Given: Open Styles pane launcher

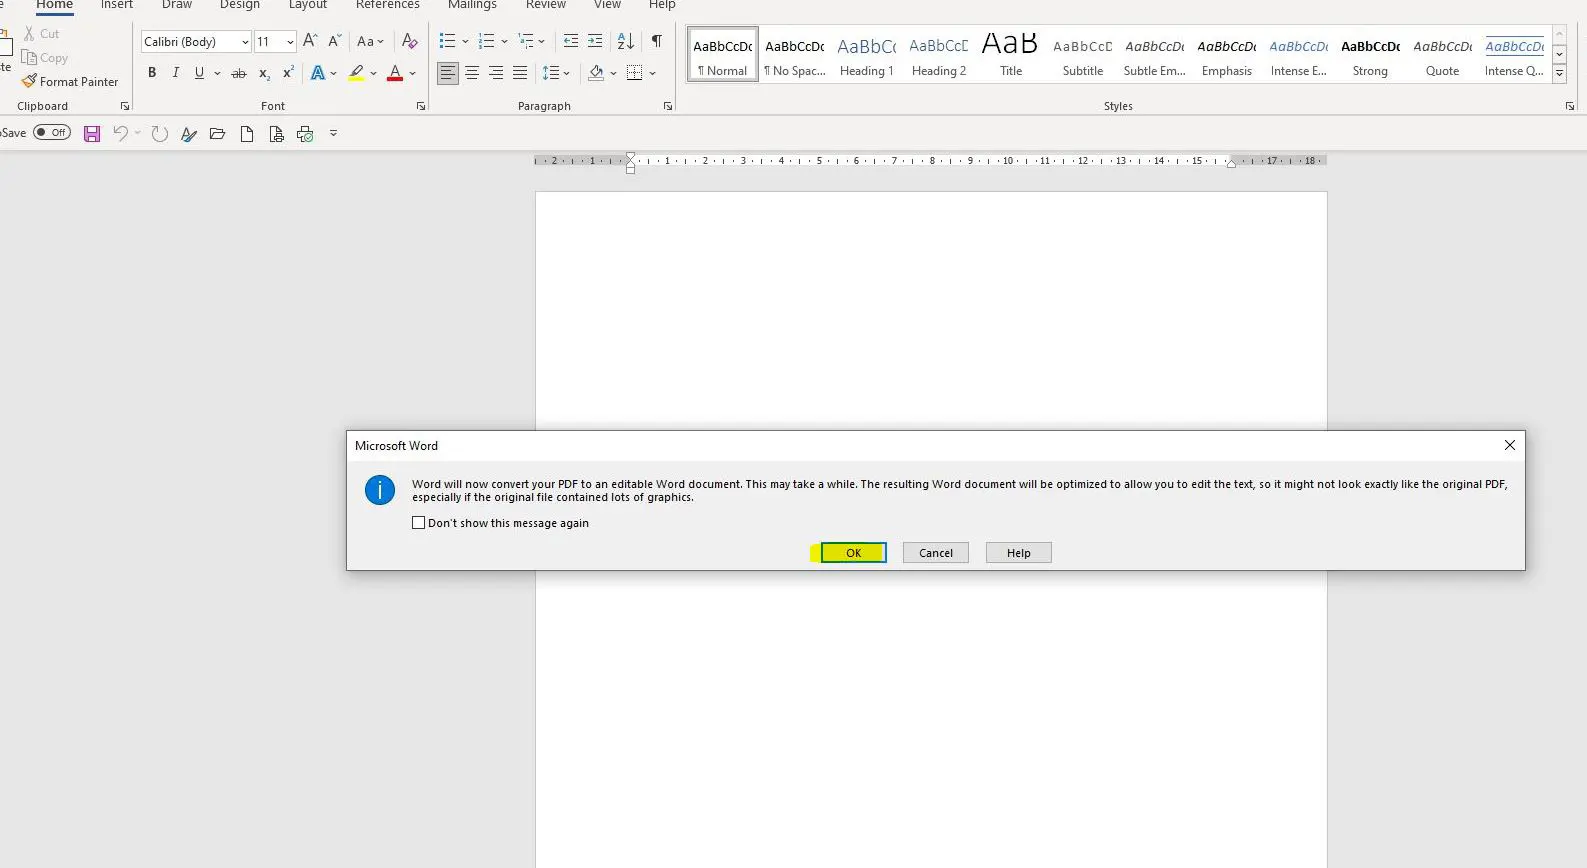Looking at the screenshot, I should click(x=1570, y=106).
